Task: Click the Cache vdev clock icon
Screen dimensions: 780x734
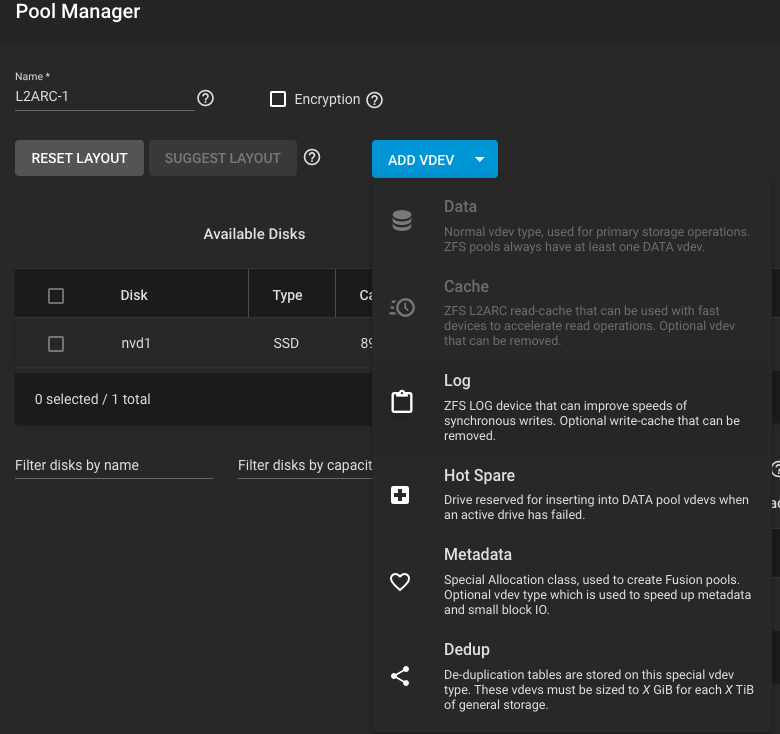Action: point(402,307)
